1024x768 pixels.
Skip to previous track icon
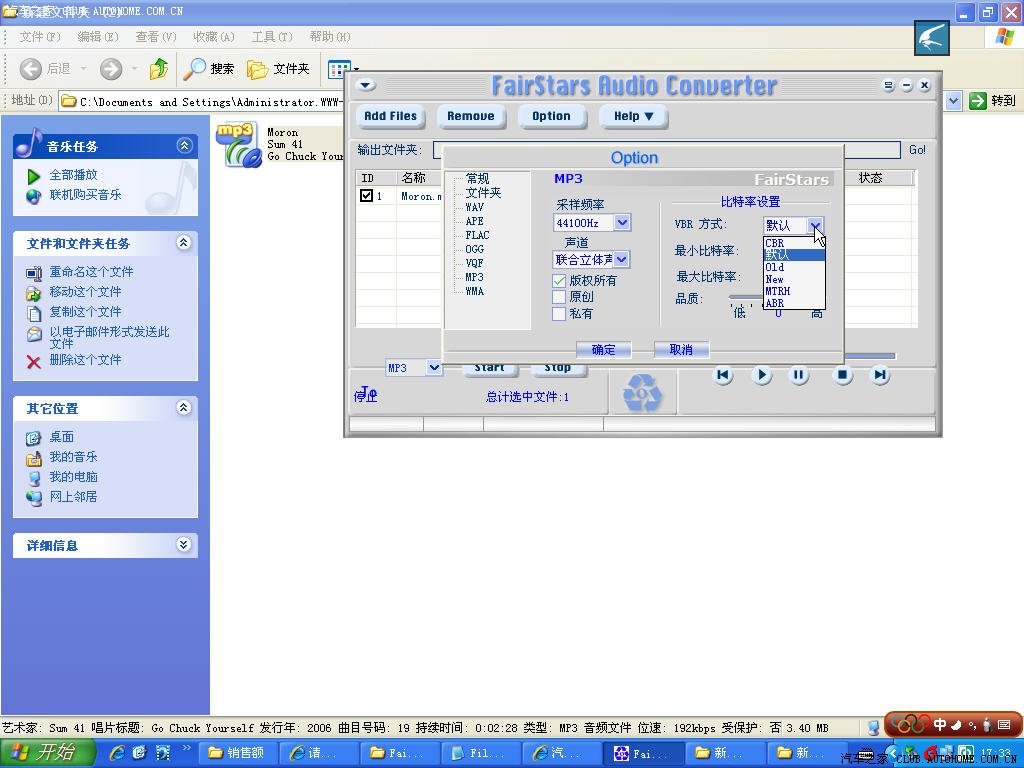[723, 375]
